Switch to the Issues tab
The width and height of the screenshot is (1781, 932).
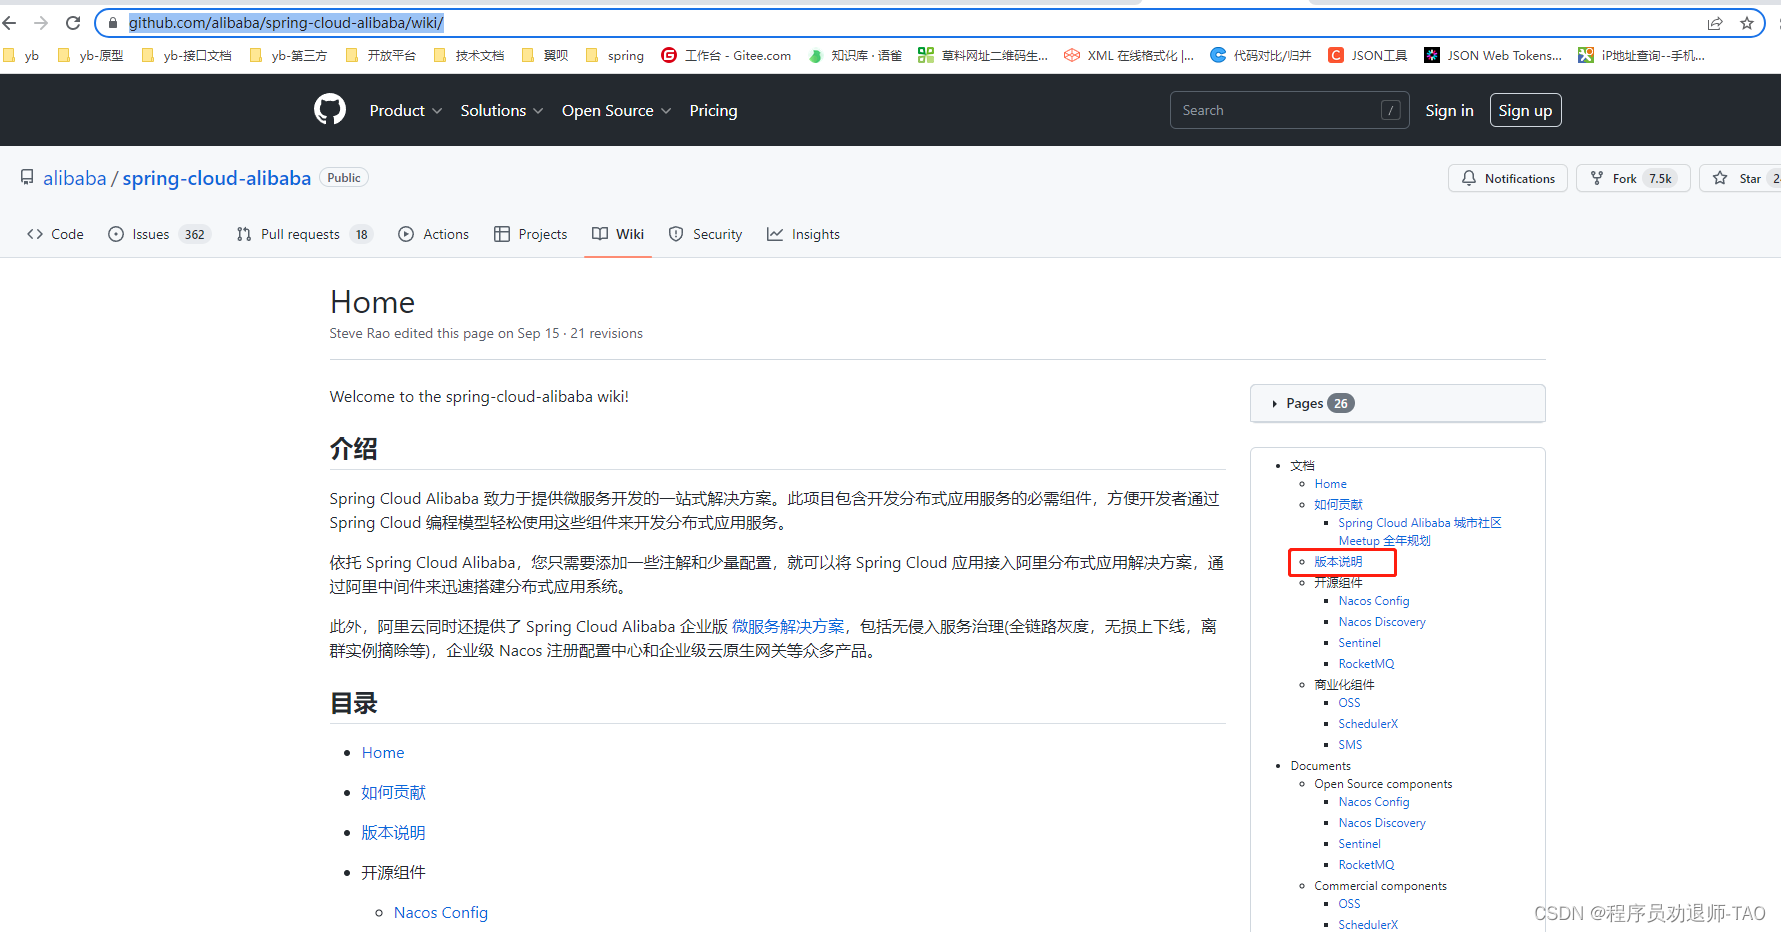coord(159,234)
